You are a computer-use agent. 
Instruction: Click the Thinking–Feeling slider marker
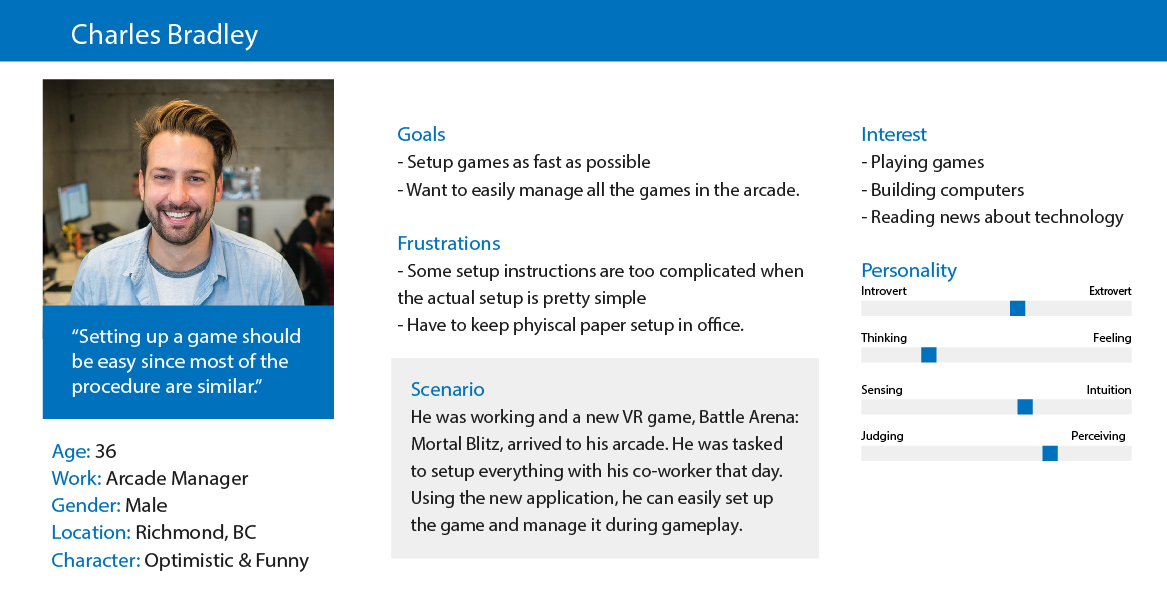pyautogui.click(x=928, y=355)
